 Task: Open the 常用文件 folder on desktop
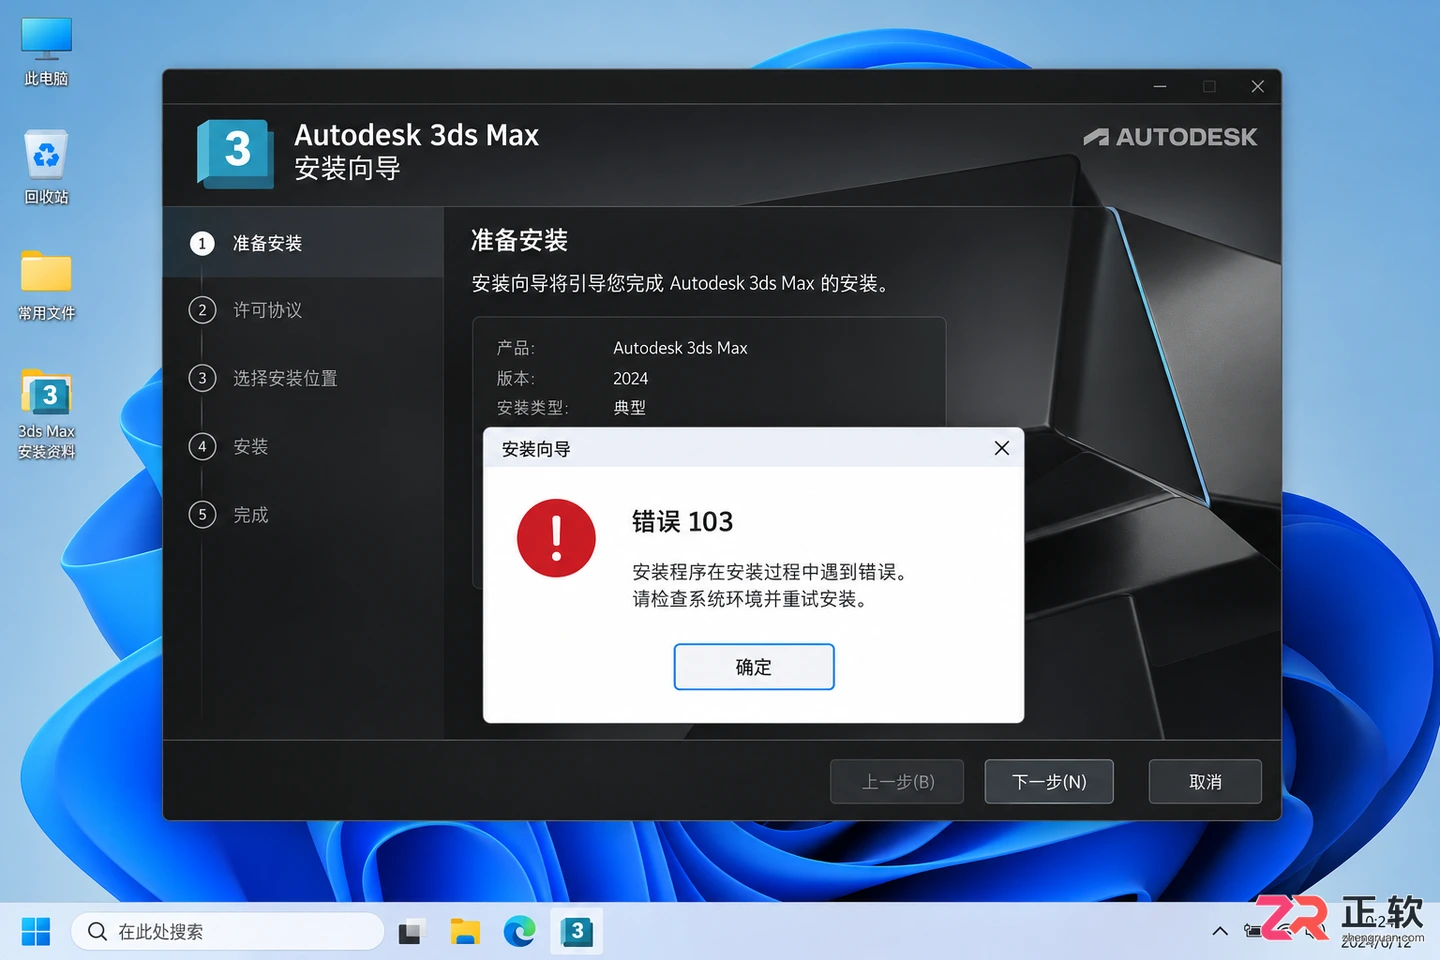(x=46, y=285)
